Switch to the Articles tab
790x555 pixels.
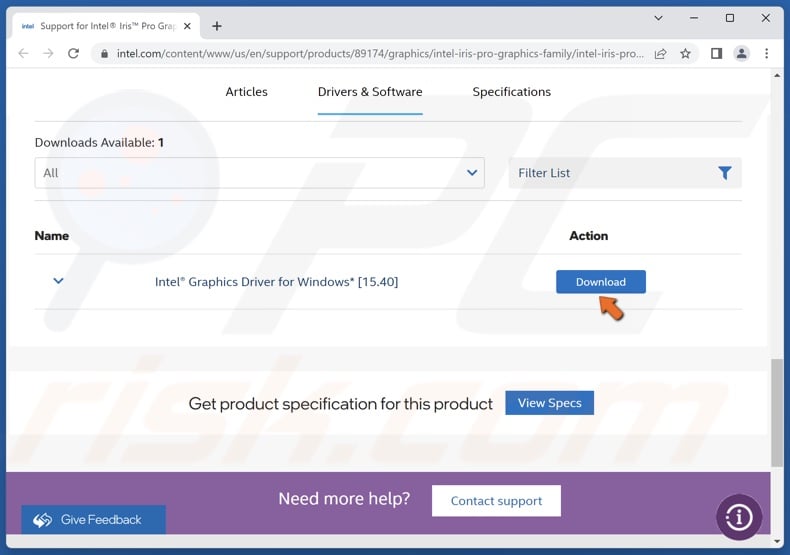tap(246, 92)
